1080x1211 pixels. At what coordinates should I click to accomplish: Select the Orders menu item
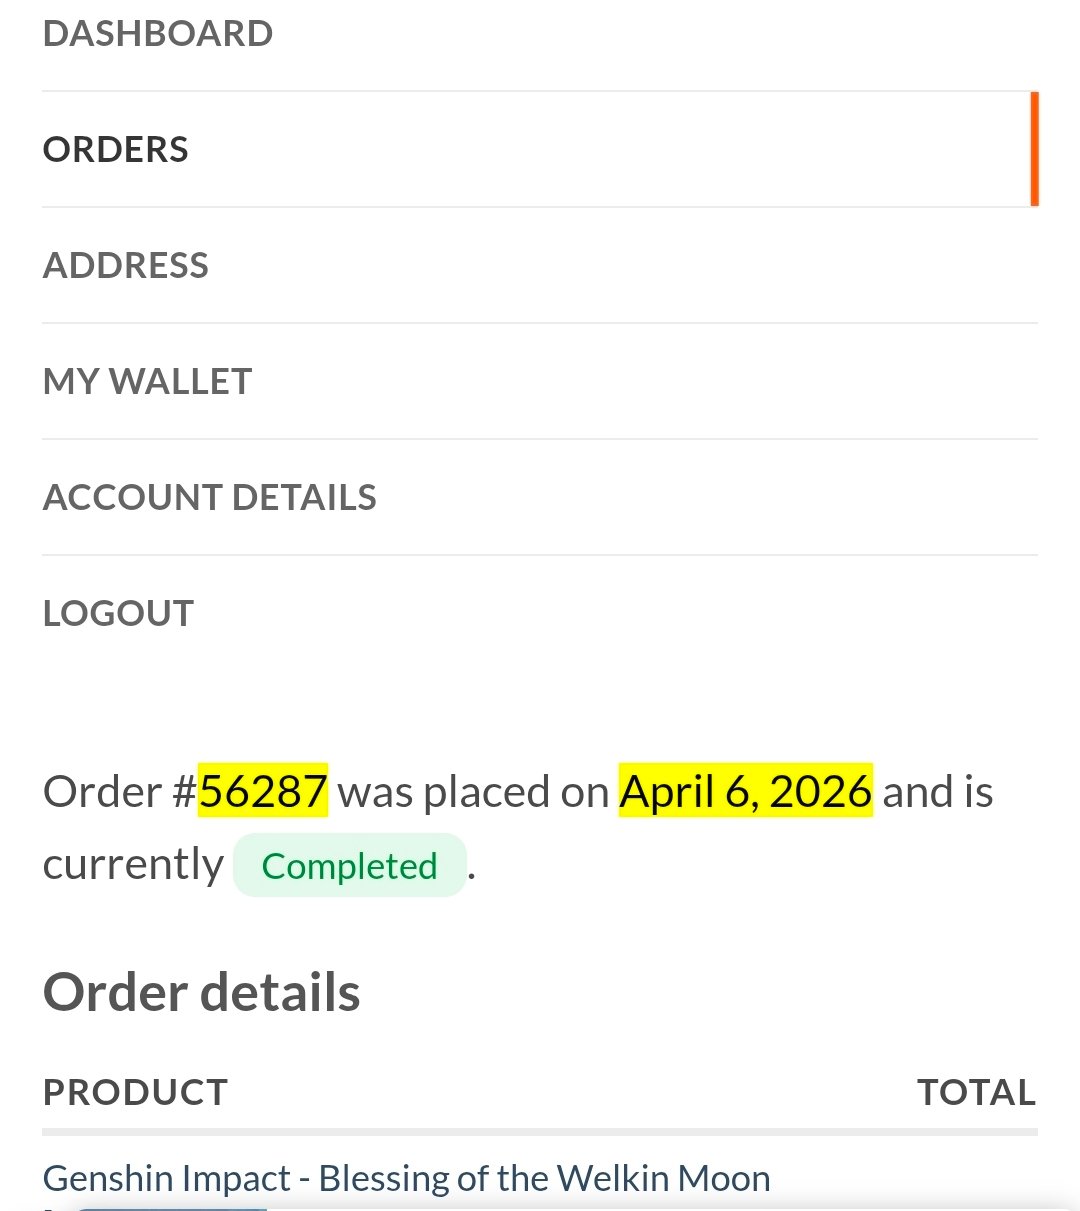coord(116,150)
